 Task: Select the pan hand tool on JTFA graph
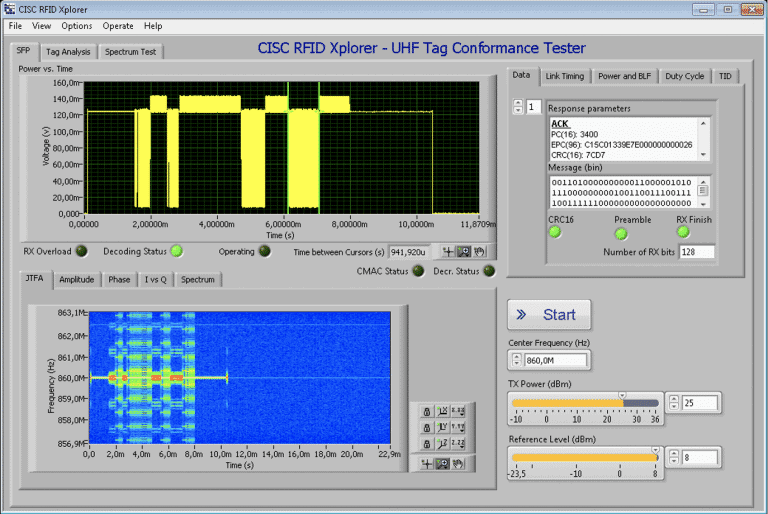pyautogui.click(x=458, y=464)
